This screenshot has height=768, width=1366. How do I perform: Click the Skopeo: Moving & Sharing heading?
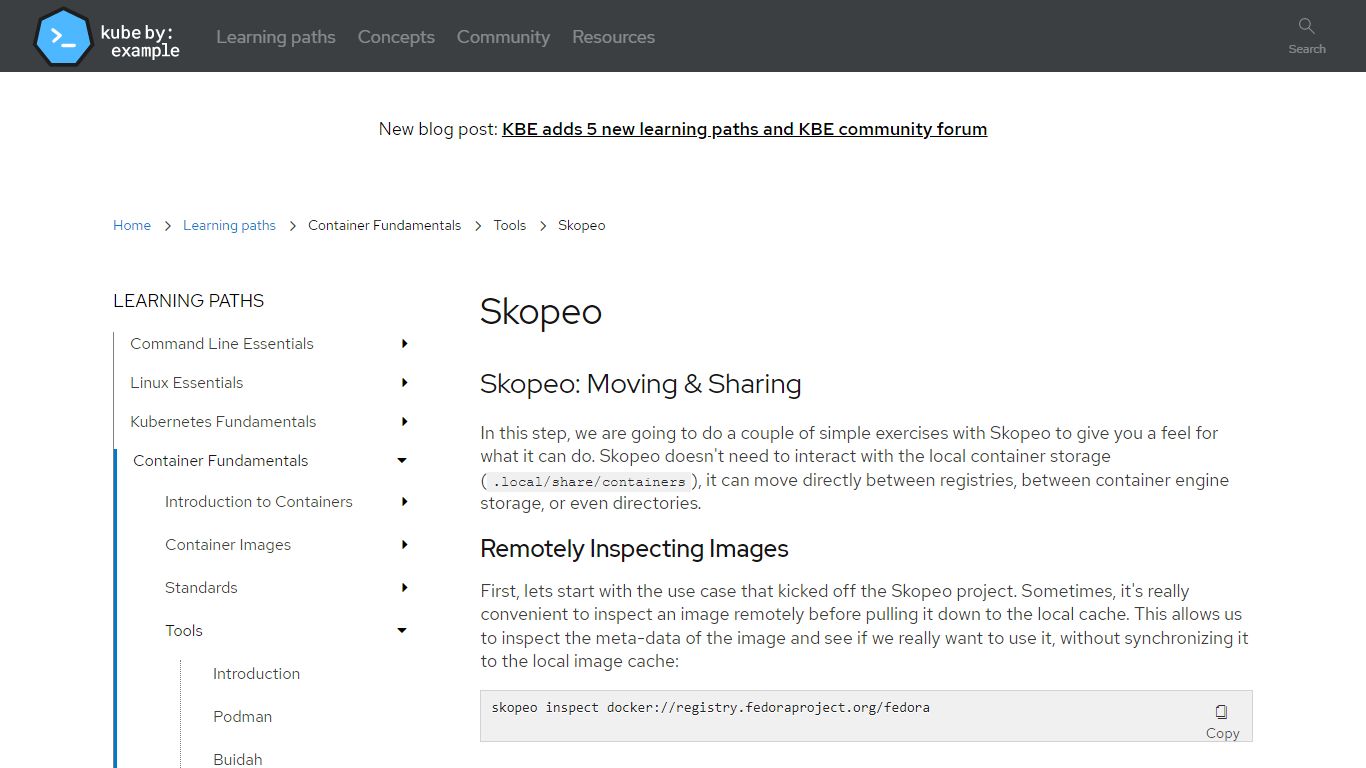point(641,384)
